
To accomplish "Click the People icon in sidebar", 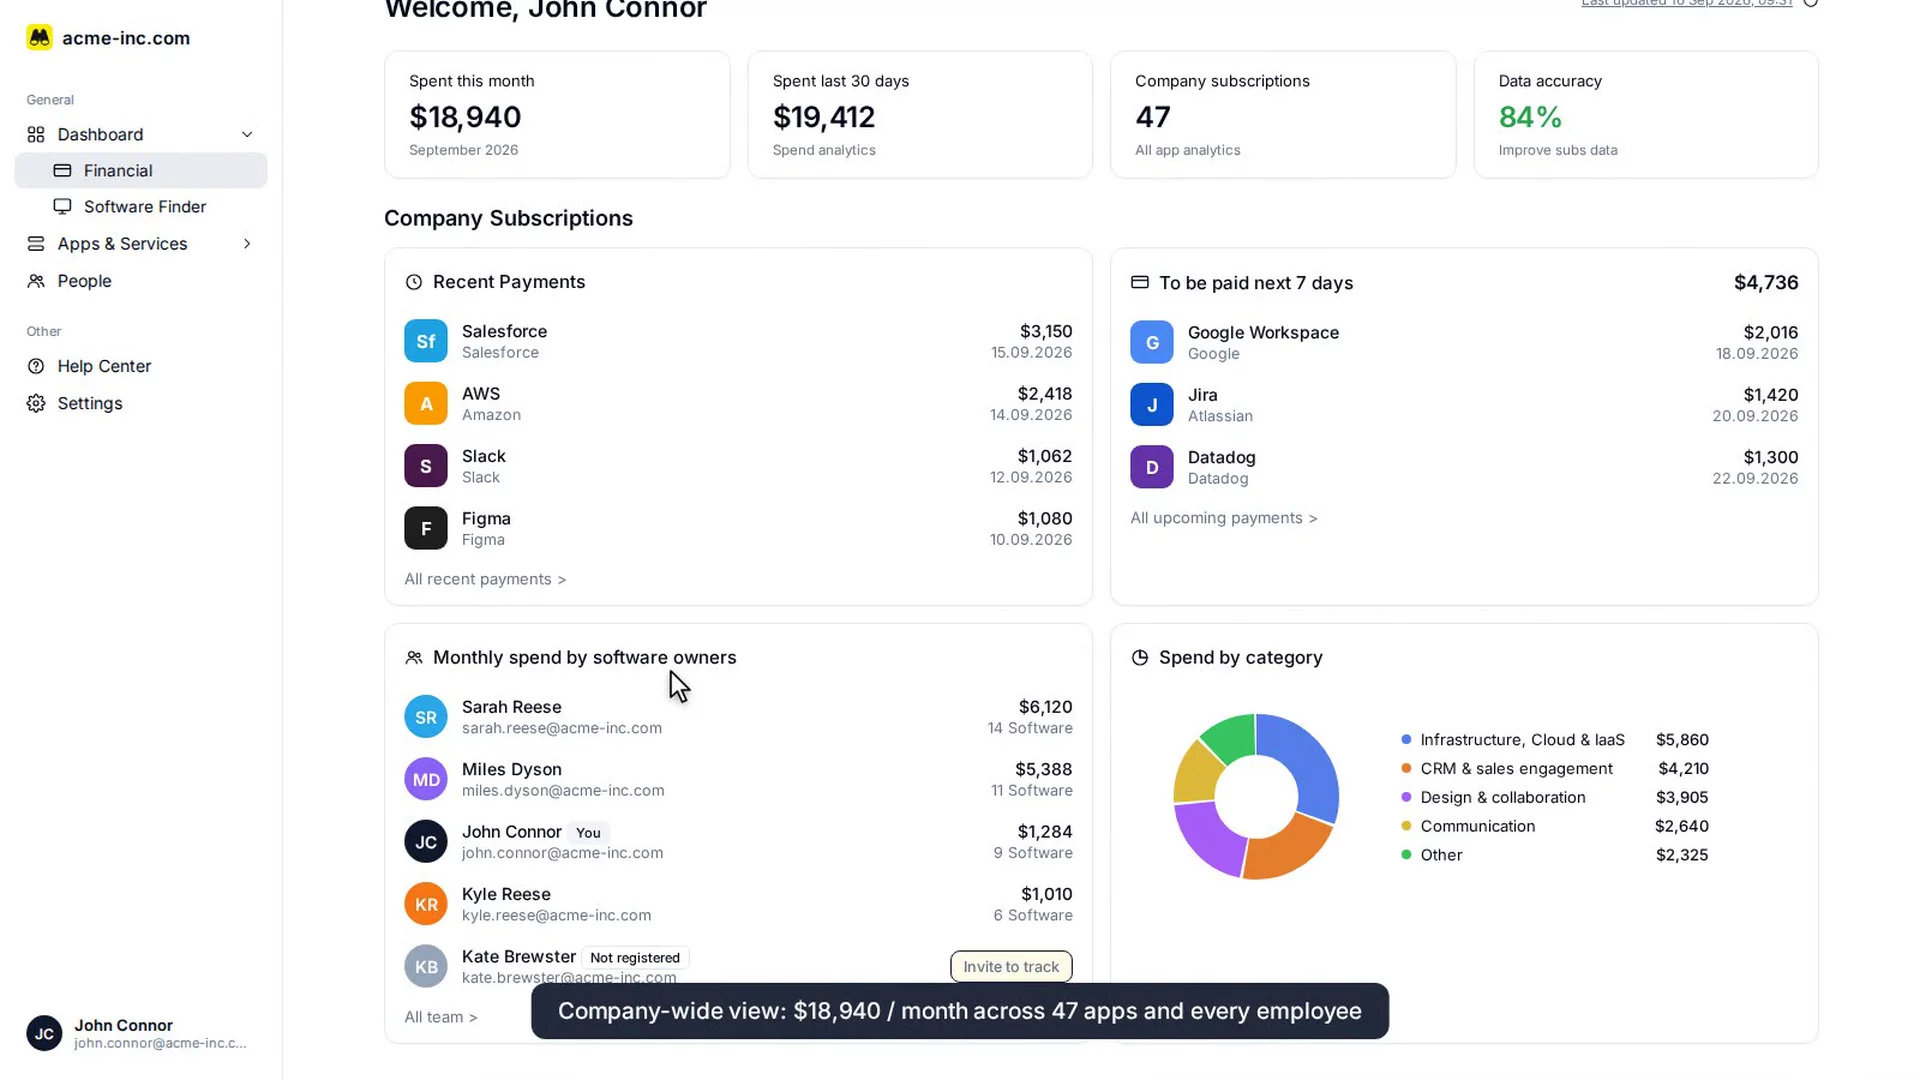I will tap(36, 281).
